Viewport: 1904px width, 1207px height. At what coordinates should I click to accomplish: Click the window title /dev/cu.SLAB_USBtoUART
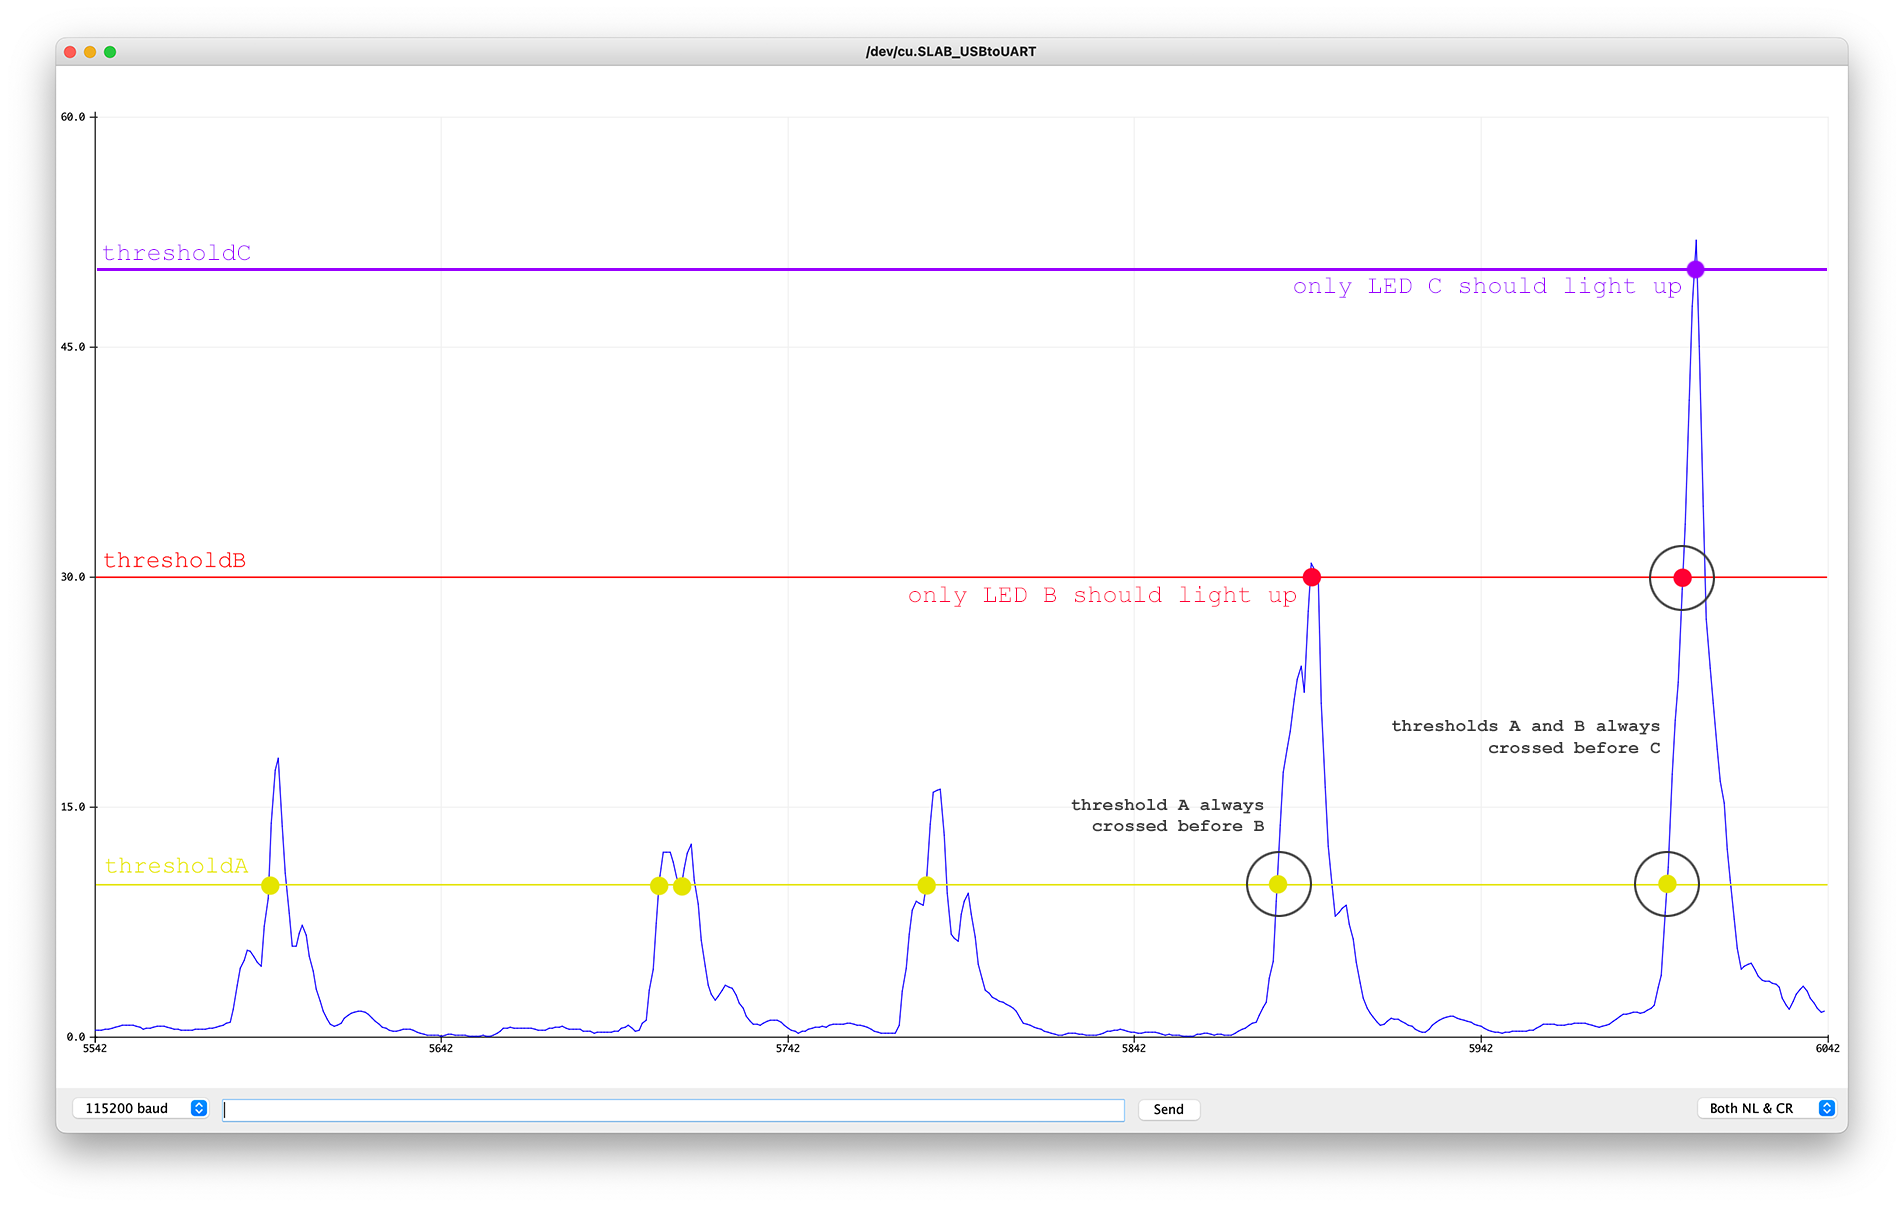(x=951, y=52)
